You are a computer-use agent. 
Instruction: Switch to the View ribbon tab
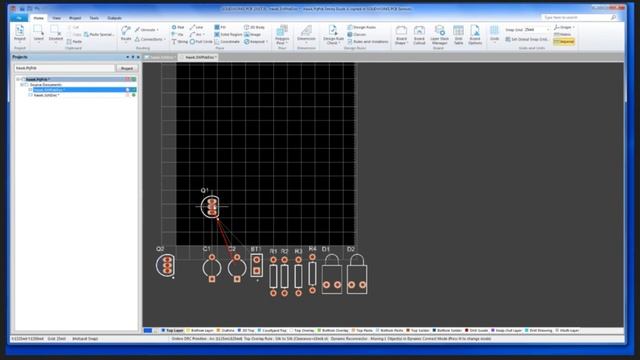click(57, 18)
